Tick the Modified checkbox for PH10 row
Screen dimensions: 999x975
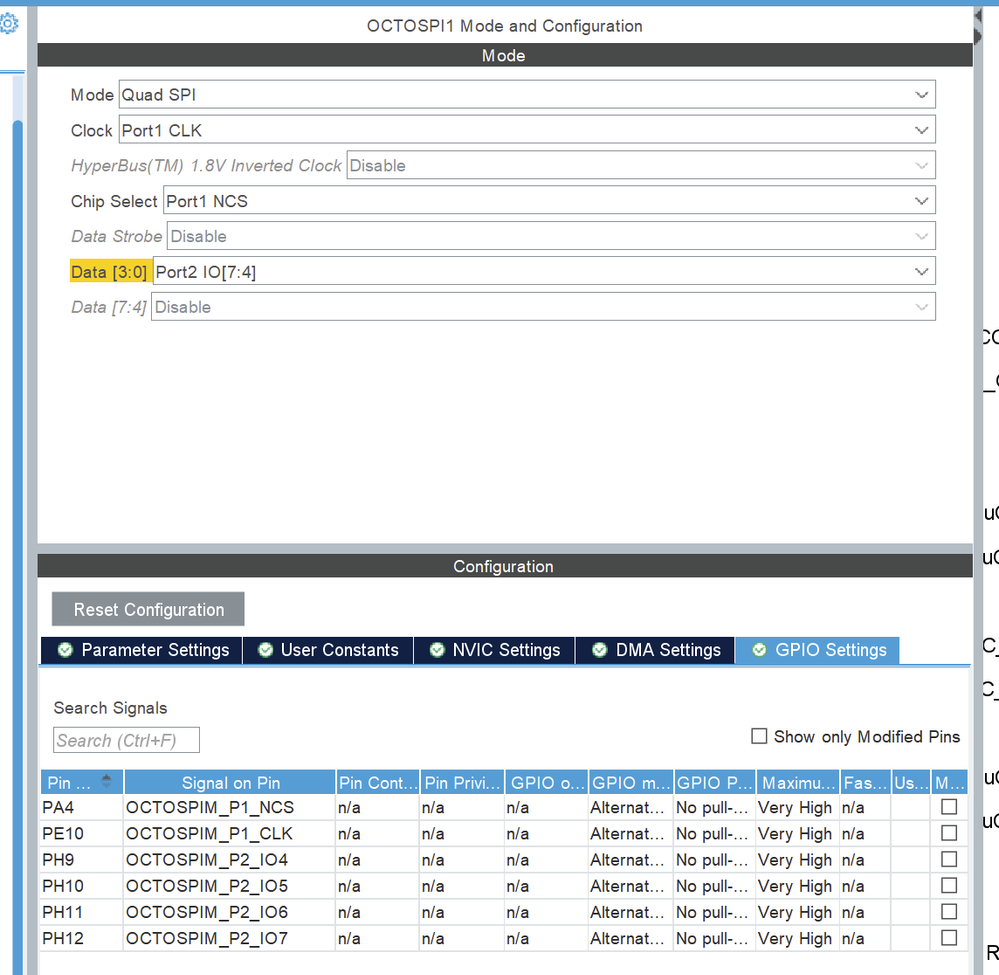(x=949, y=885)
